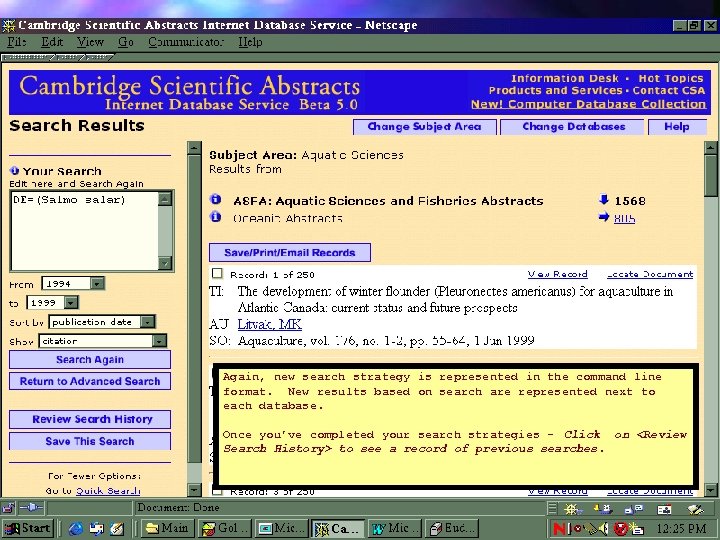
Task: Click the third quick launch icon
Action: [x=117, y=529]
